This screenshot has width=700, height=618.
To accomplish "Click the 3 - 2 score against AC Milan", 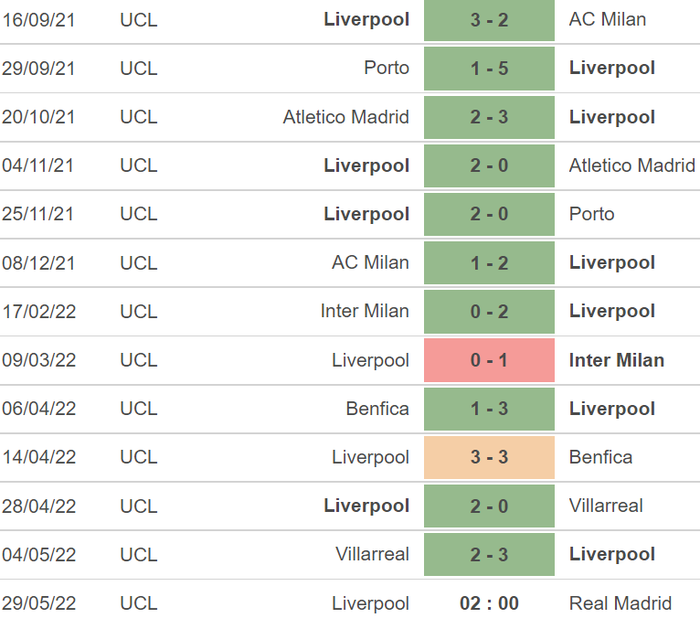I will 489,20.
